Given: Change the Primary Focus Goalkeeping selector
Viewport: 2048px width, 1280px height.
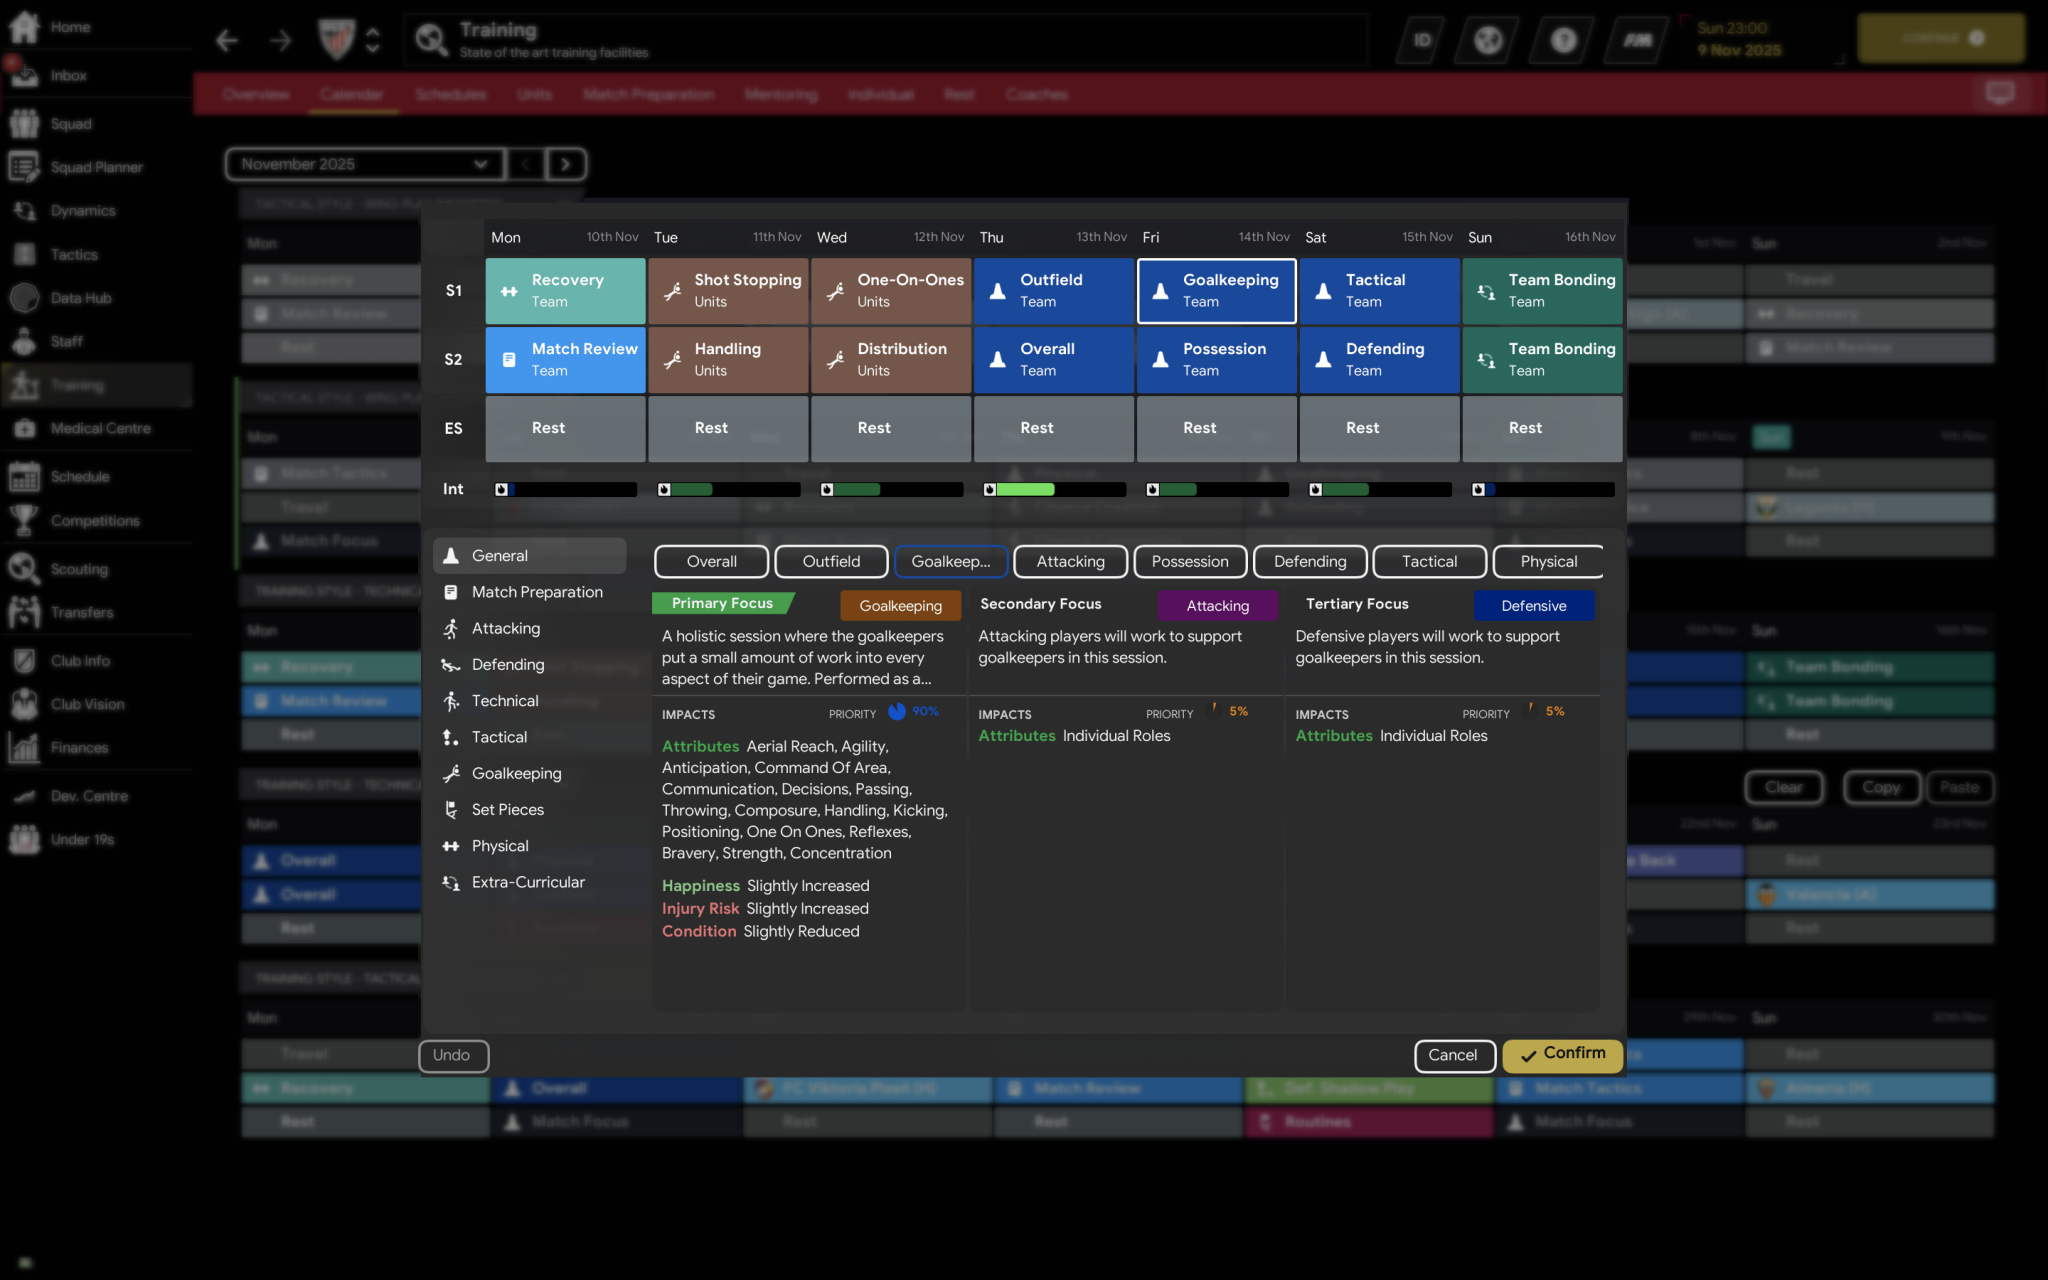Looking at the screenshot, I should 899,605.
